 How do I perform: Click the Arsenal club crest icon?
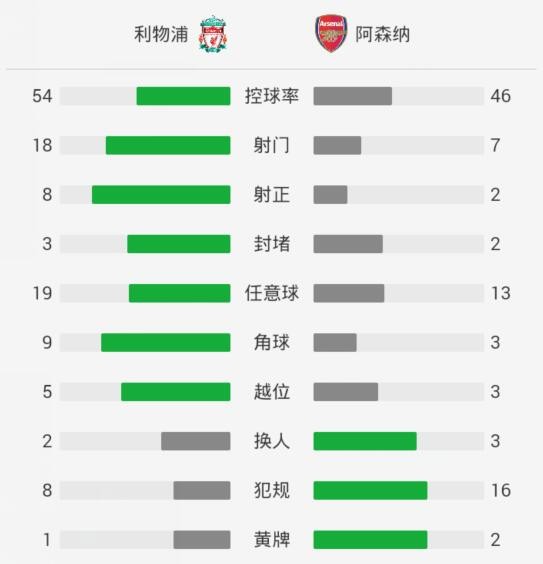(331, 33)
